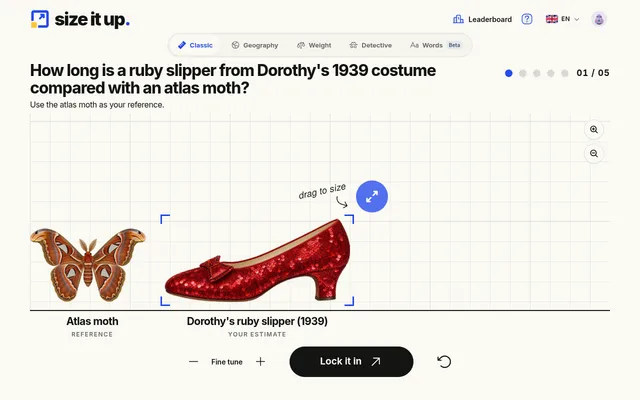This screenshot has width=640, height=400.
Task: Increase size with Fine tune plus
Action: (260, 362)
